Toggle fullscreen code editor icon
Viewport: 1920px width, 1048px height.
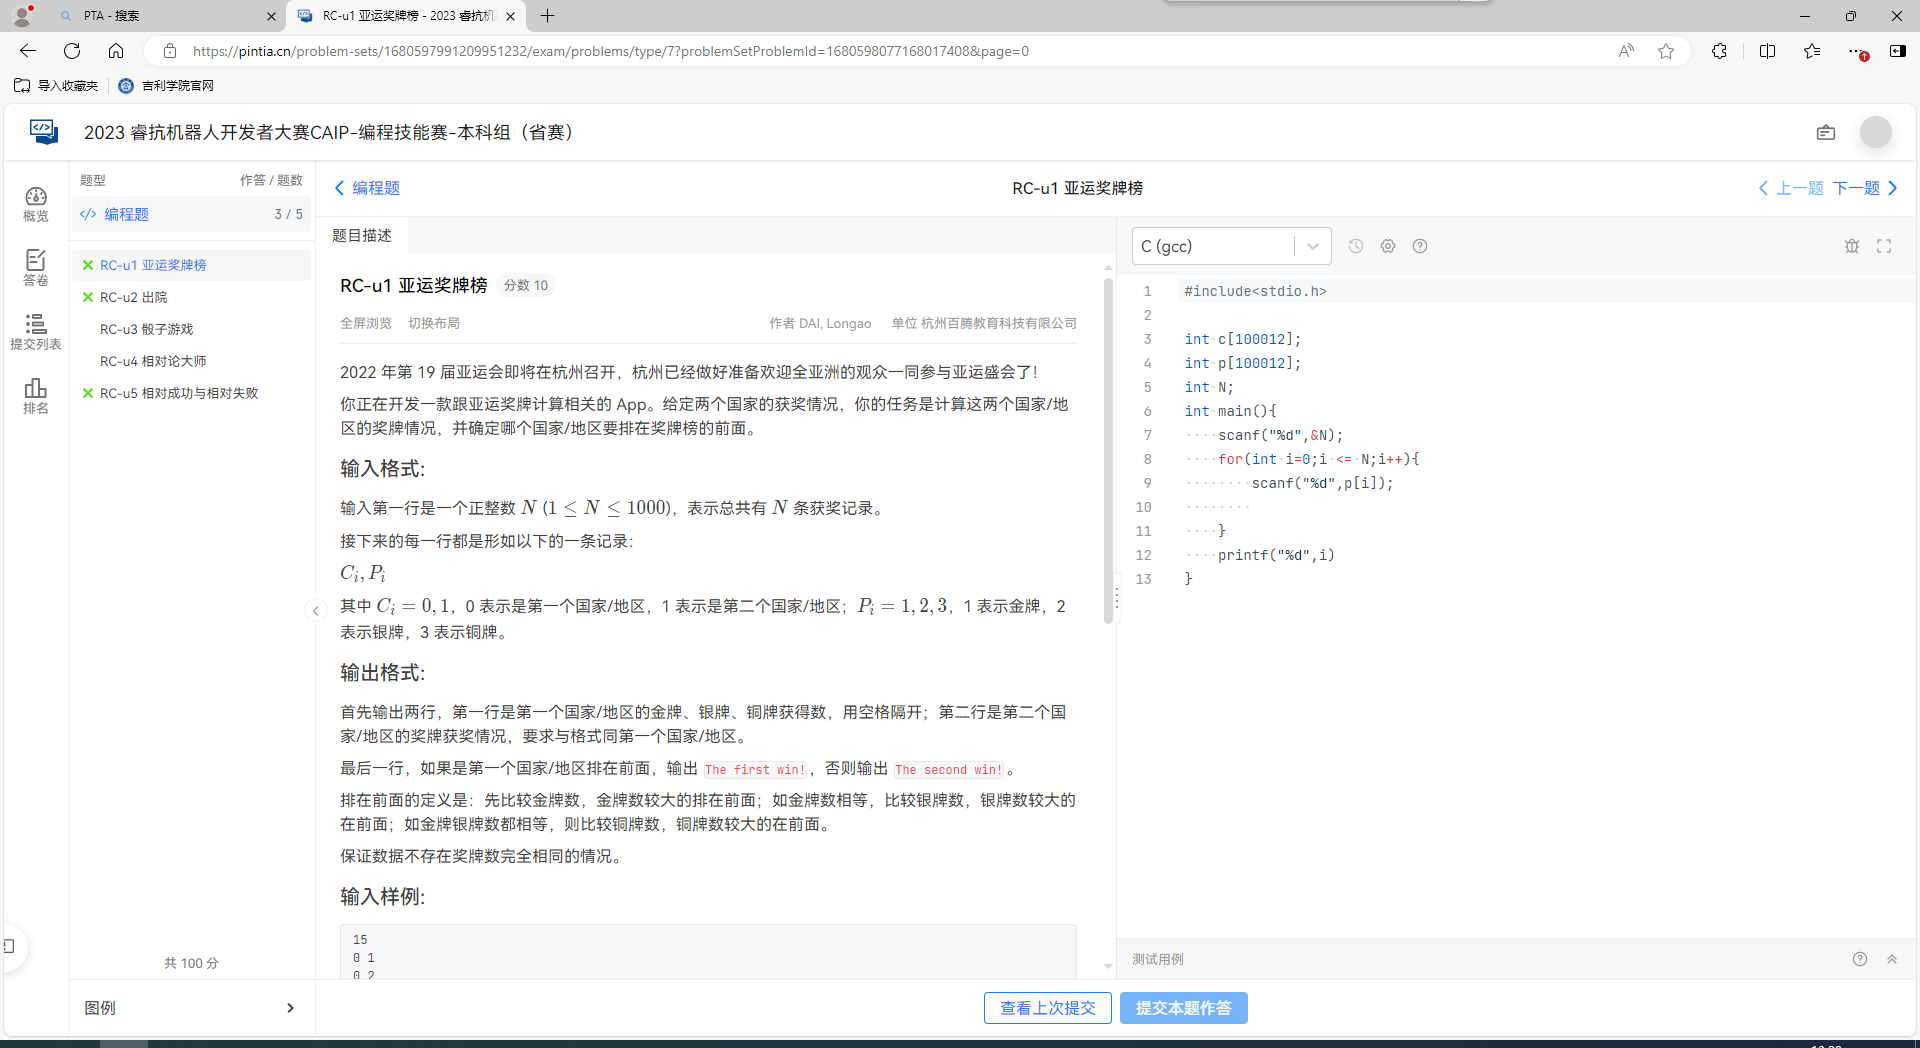click(x=1884, y=246)
